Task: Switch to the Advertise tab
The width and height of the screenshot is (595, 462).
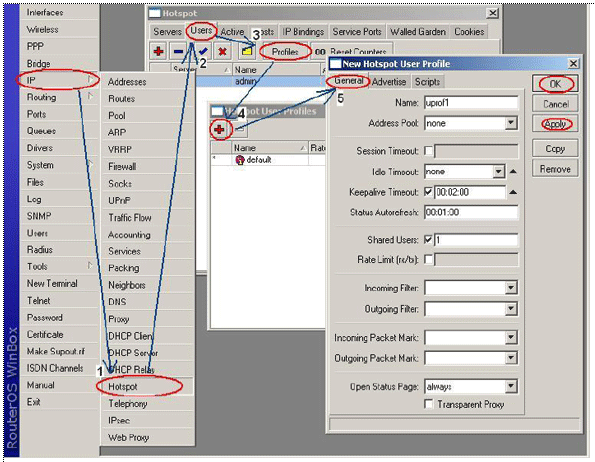Action: click(x=389, y=82)
